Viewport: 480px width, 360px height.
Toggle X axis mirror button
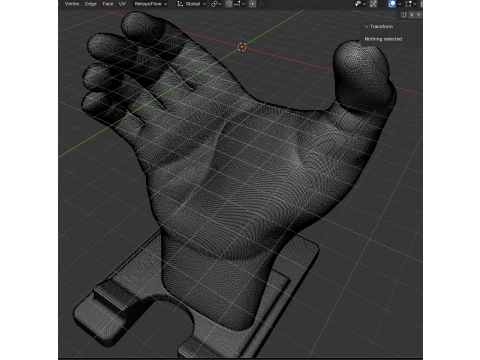pyautogui.click(x=412, y=15)
